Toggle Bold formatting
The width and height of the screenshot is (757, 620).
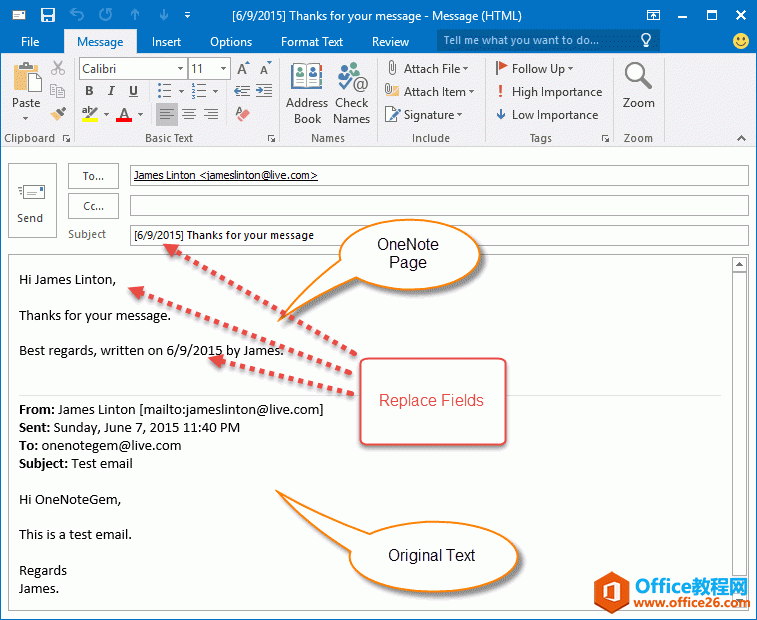pos(89,91)
